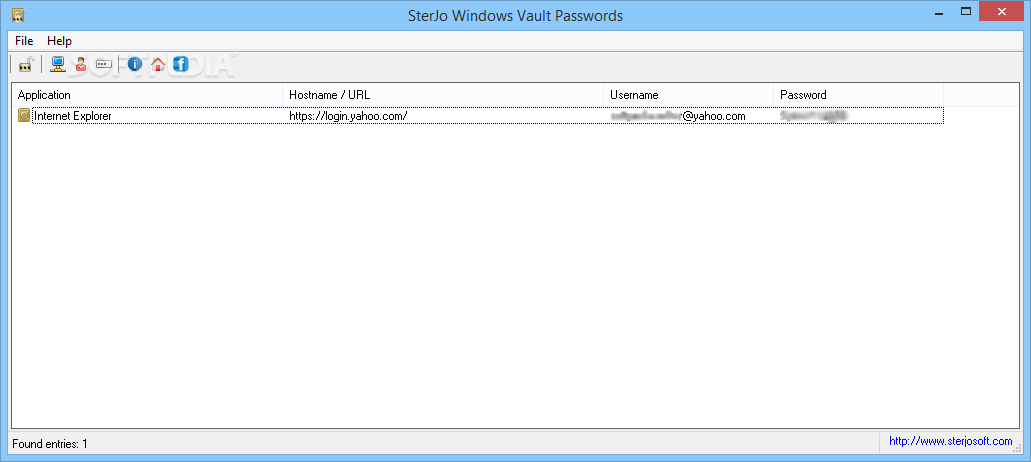Open the File menu
This screenshot has width=1031, height=462.
click(24, 41)
